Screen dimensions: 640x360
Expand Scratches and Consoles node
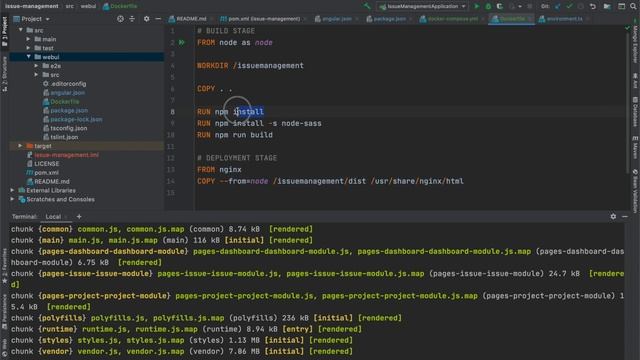[x=12, y=199]
